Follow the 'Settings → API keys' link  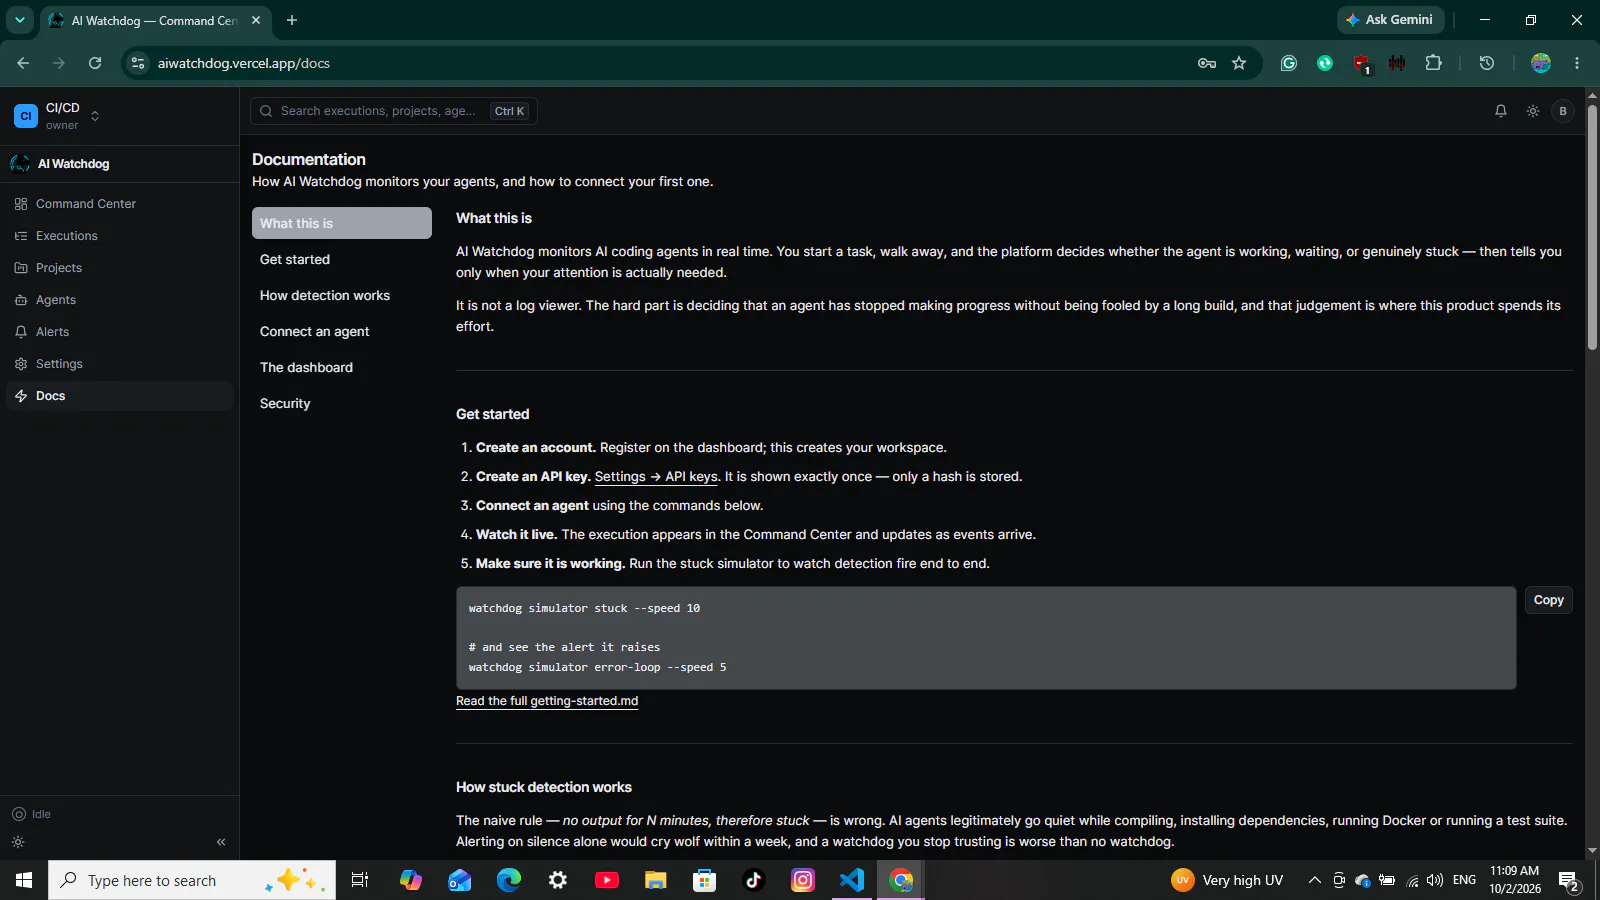[x=656, y=477]
